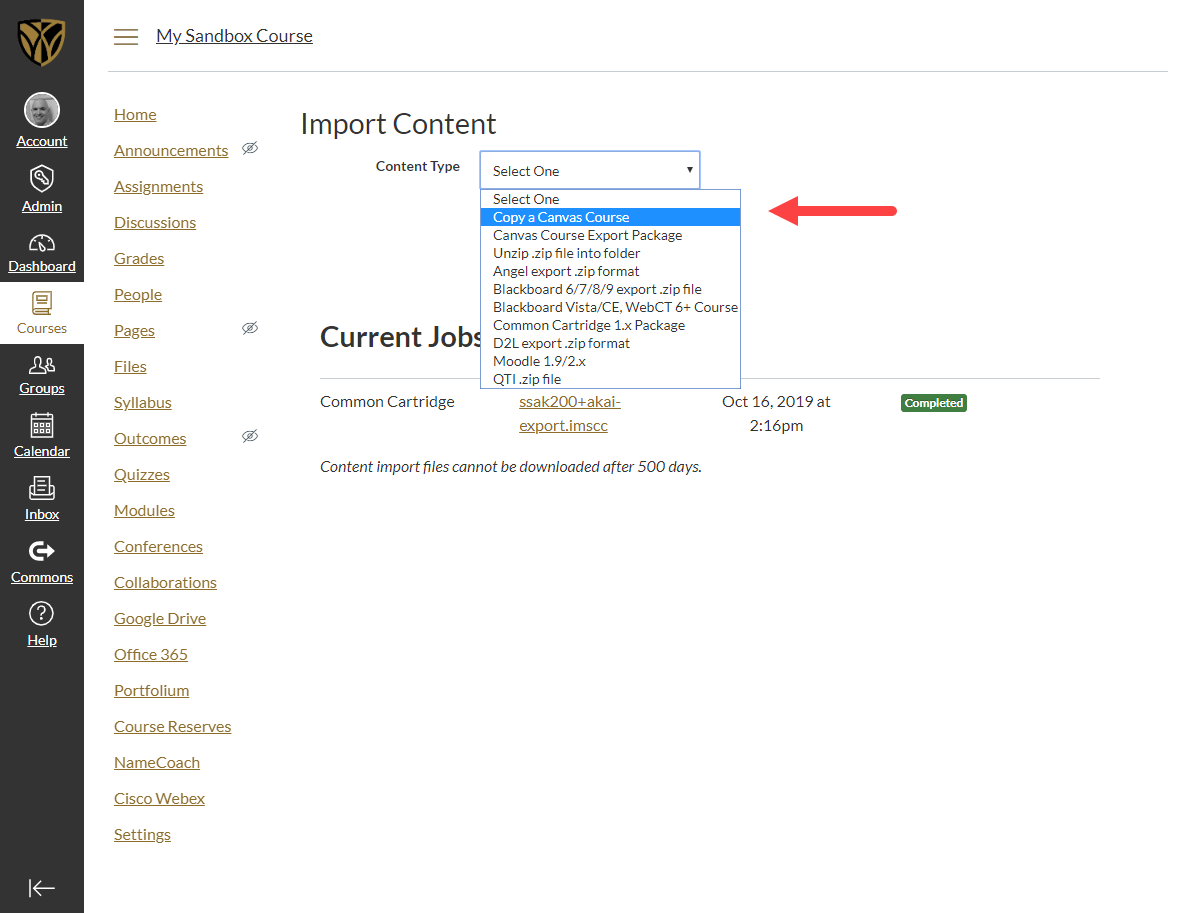The width and height of the screenshot is (1192, 913).
Task: Click the My Sandbox Course breadcrumb link
Action: (x=234, y=36)
